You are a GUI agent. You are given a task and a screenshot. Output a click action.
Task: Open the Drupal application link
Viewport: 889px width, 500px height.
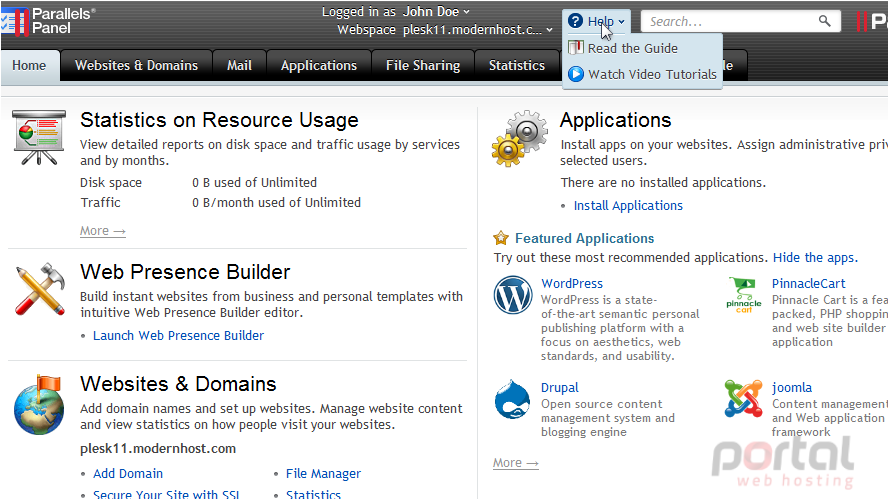560,388
